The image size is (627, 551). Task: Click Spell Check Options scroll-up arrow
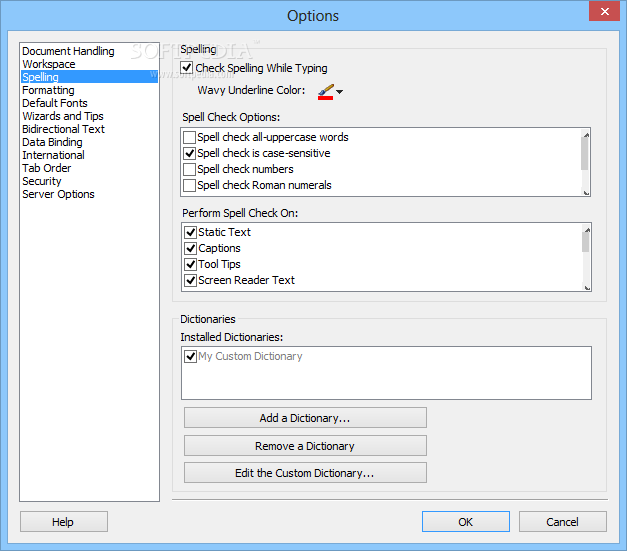586,135
